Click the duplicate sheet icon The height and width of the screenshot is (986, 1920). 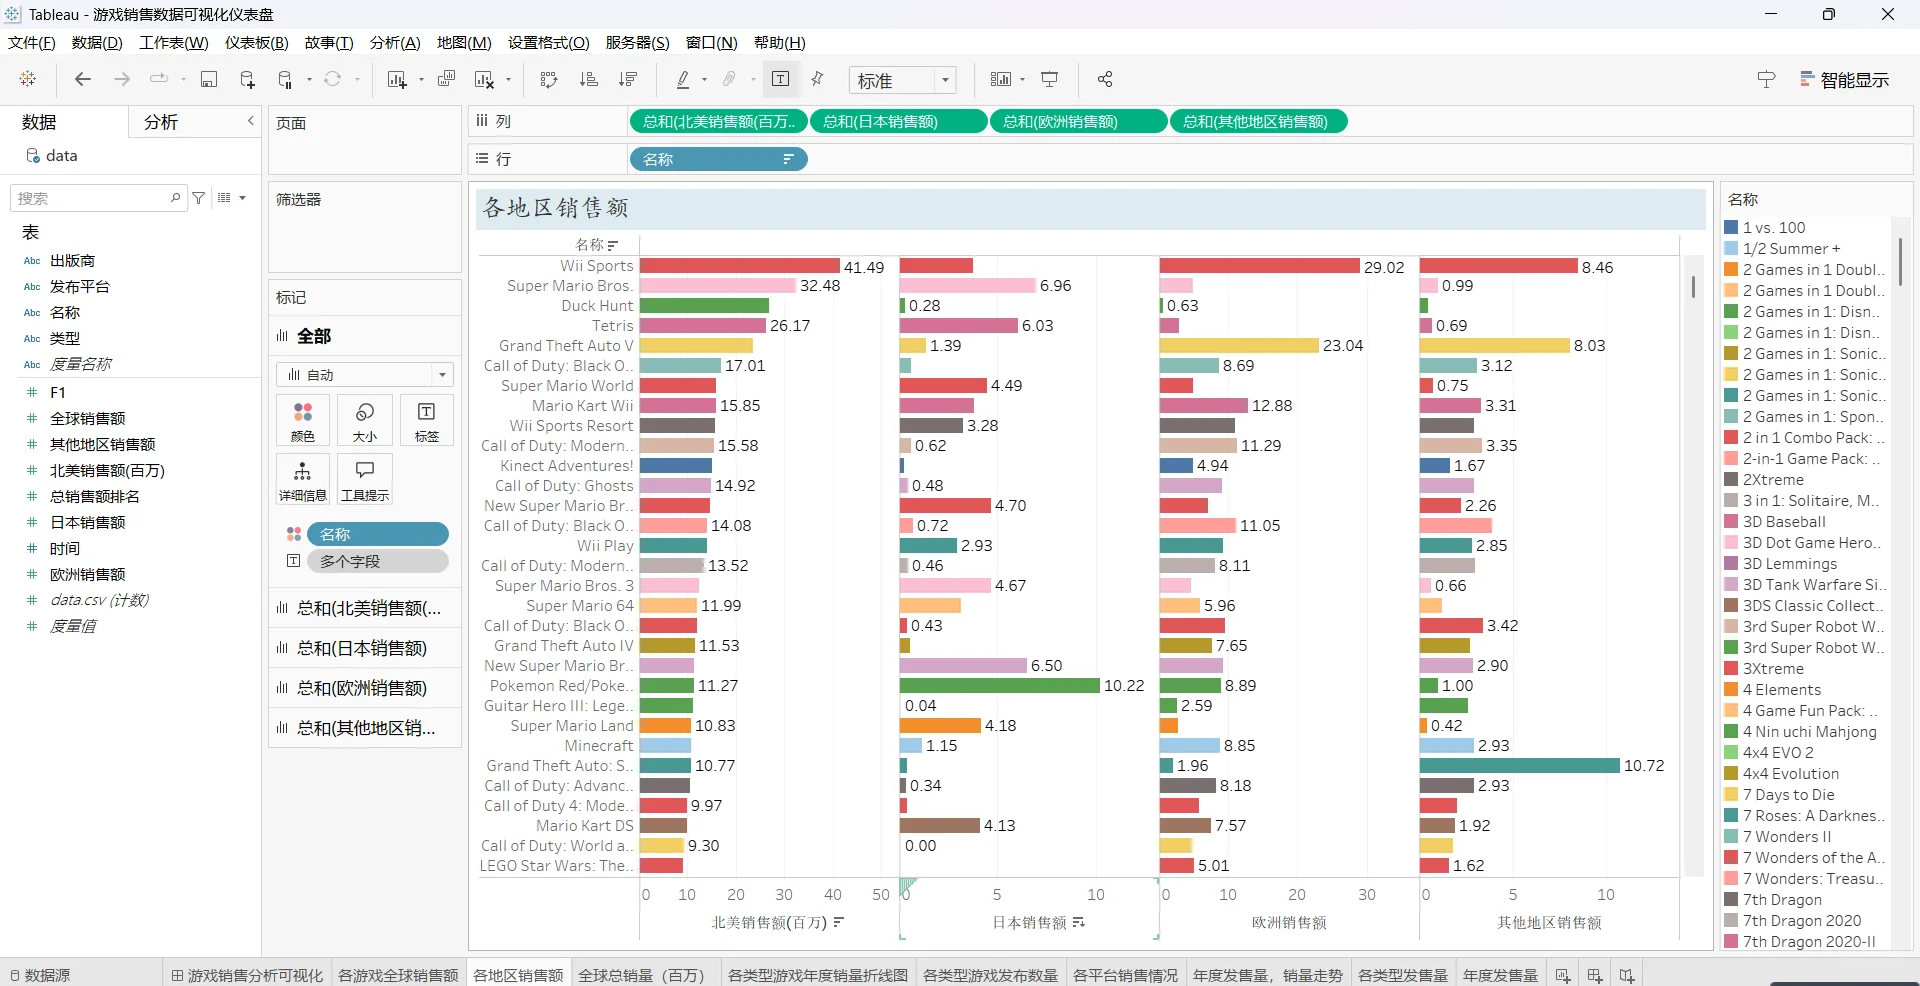coord(447,79)
